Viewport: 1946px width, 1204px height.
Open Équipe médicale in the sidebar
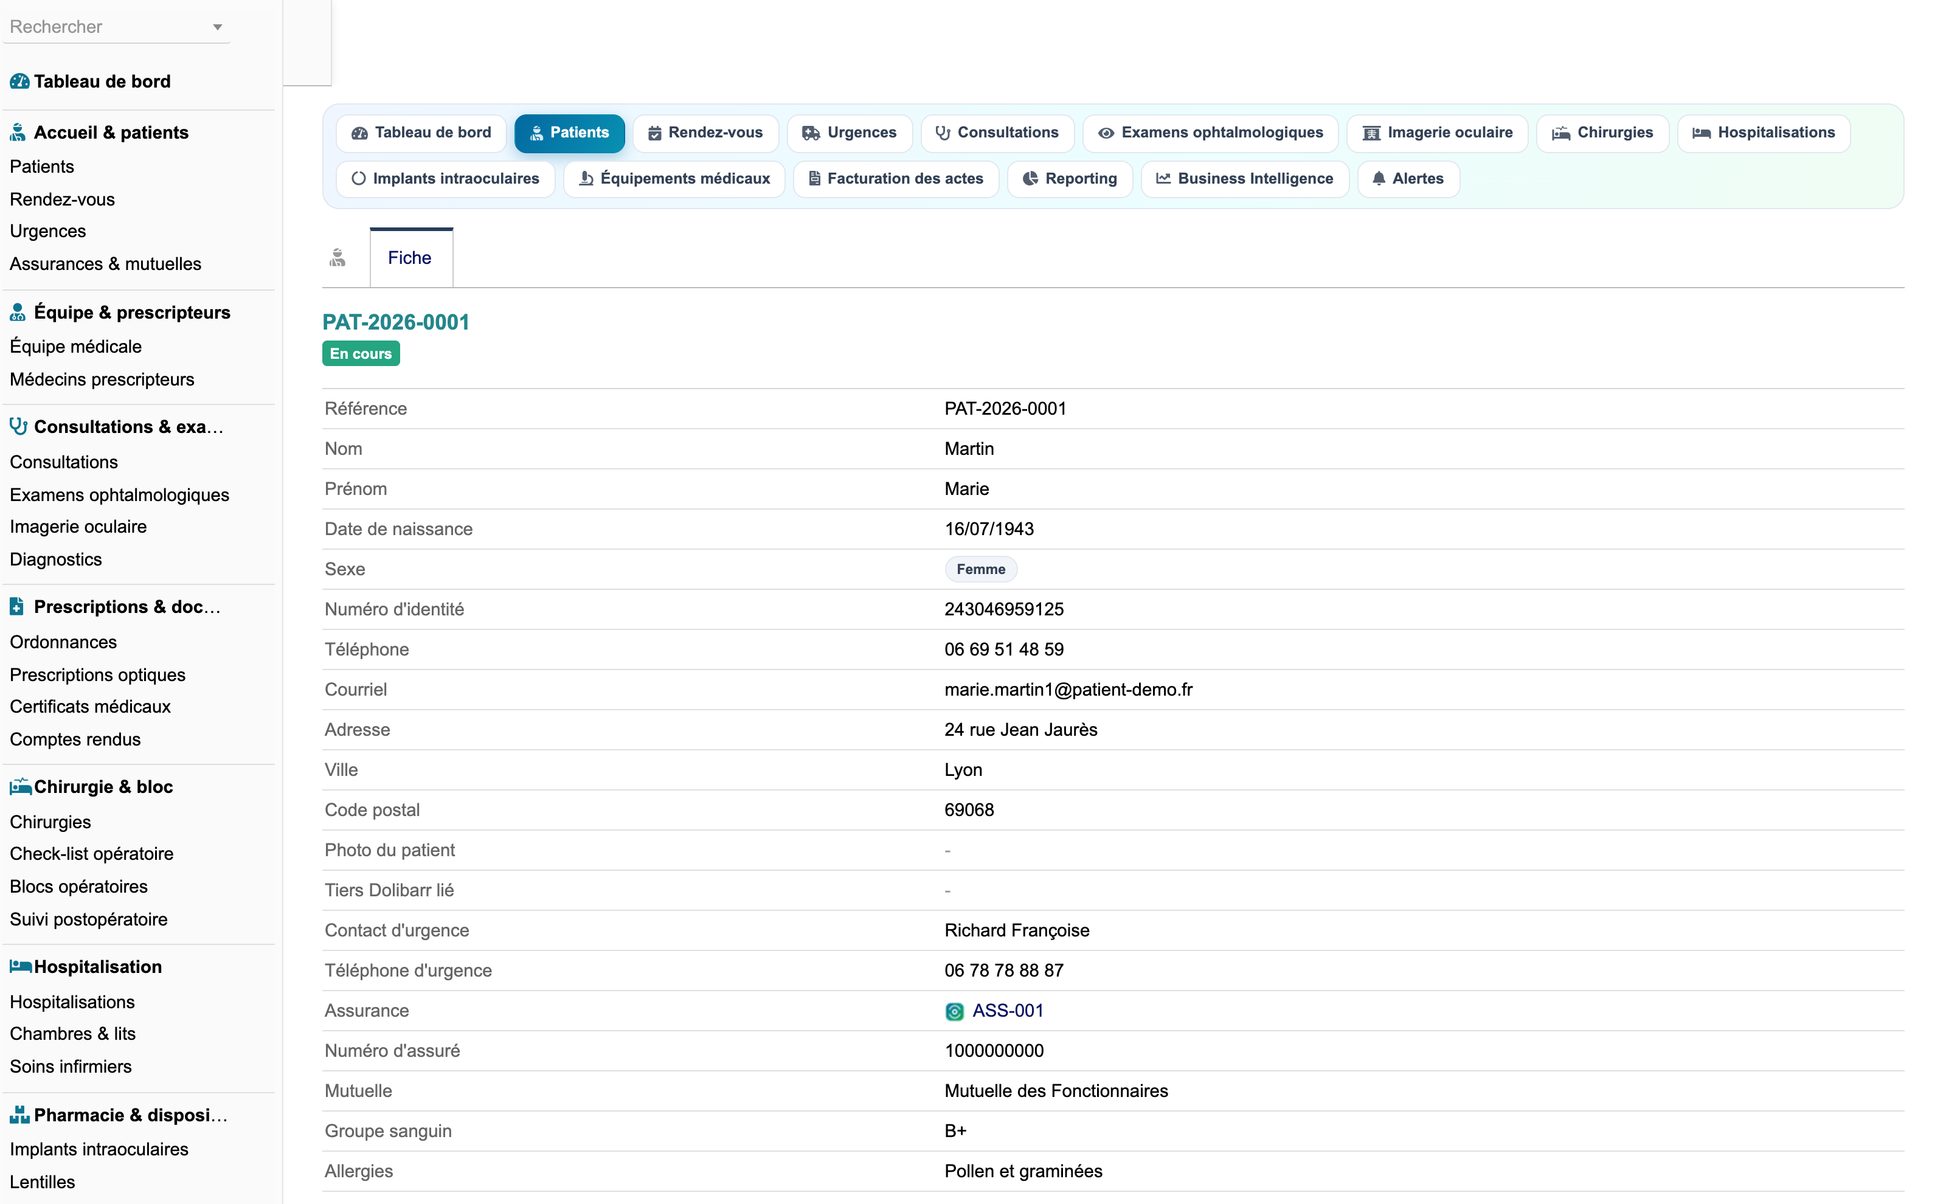76,347
